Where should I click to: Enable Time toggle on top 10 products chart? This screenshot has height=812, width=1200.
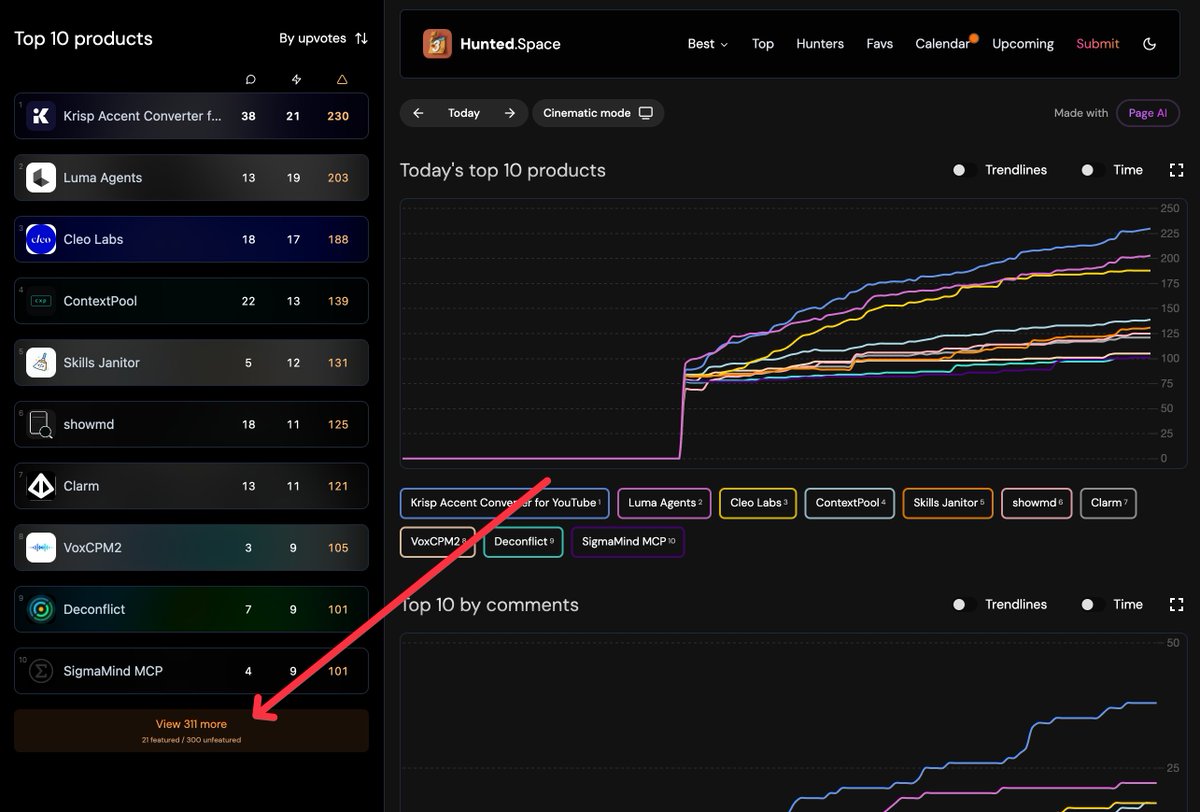pyautogui.click(x=1092, y=170)
